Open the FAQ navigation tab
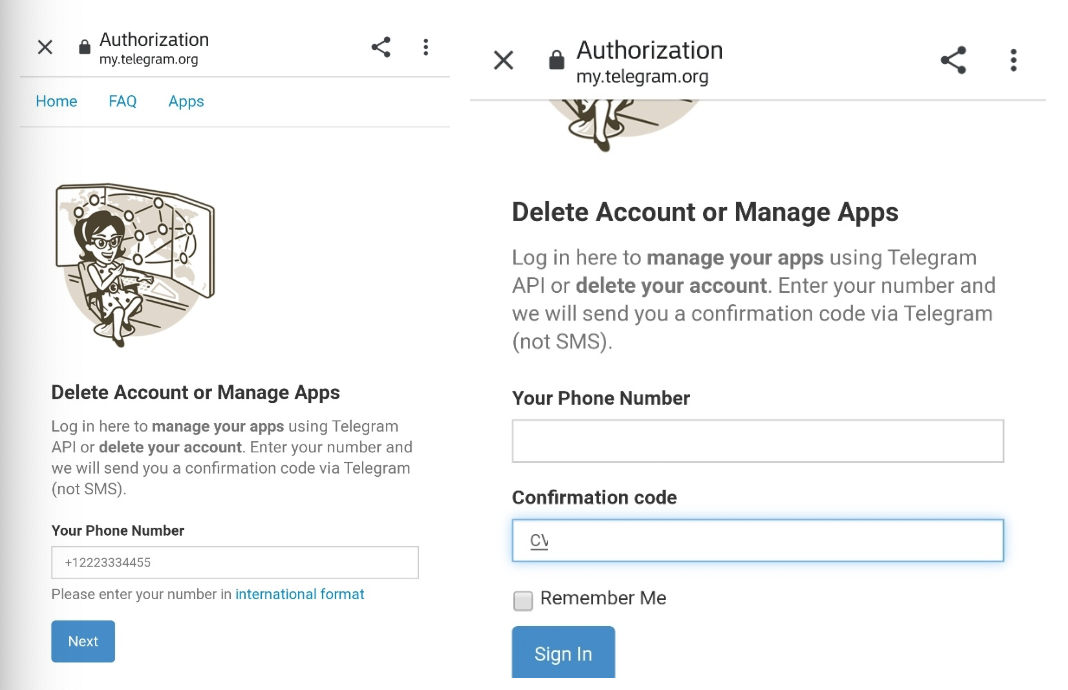This screenshot has width=1068, height=690. pyautogui.click(x=123, y=101)
